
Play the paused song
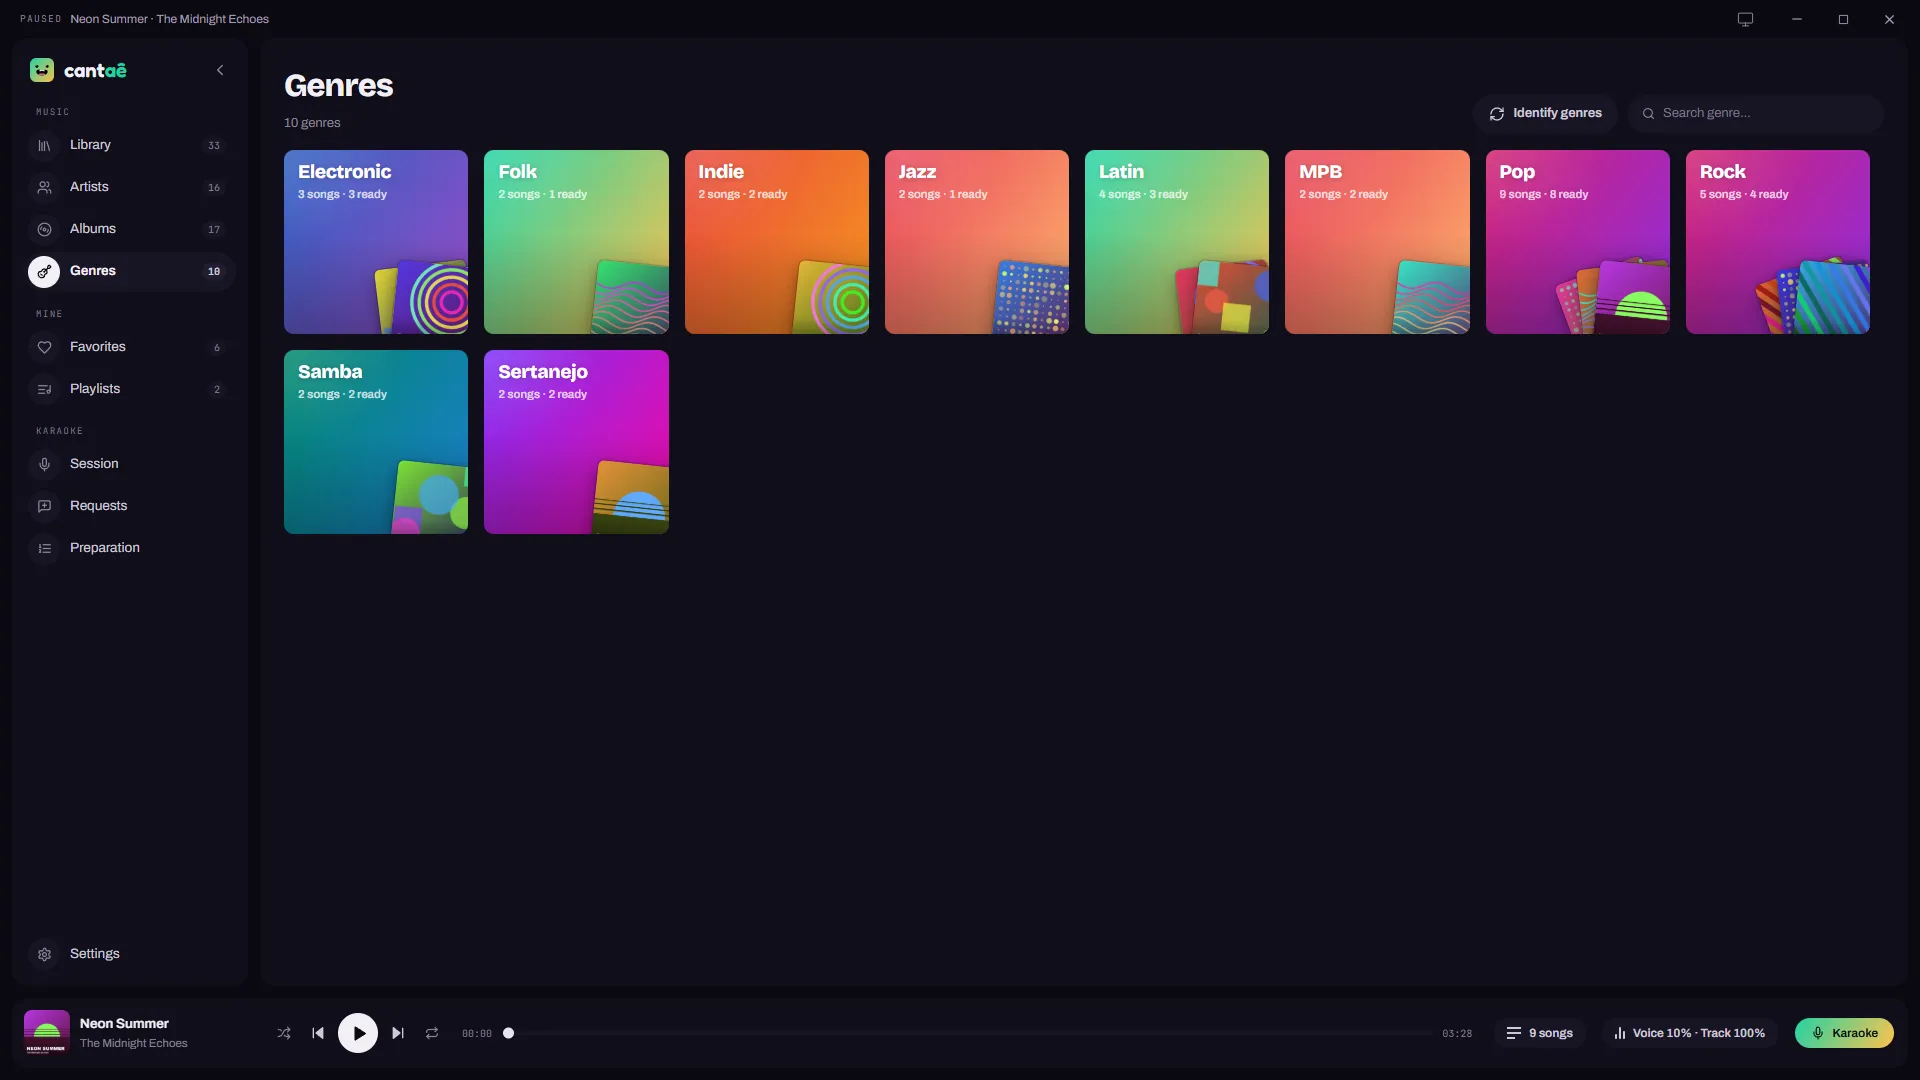coord(358,1033)
